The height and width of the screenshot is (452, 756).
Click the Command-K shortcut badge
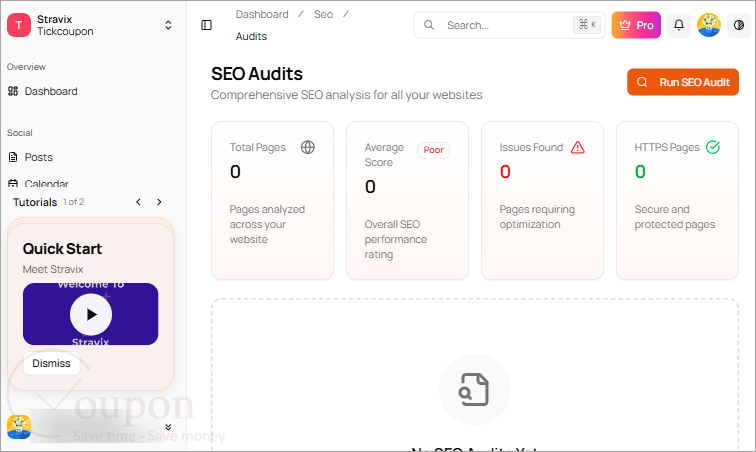pyautogui.click(x=587, y=25)
